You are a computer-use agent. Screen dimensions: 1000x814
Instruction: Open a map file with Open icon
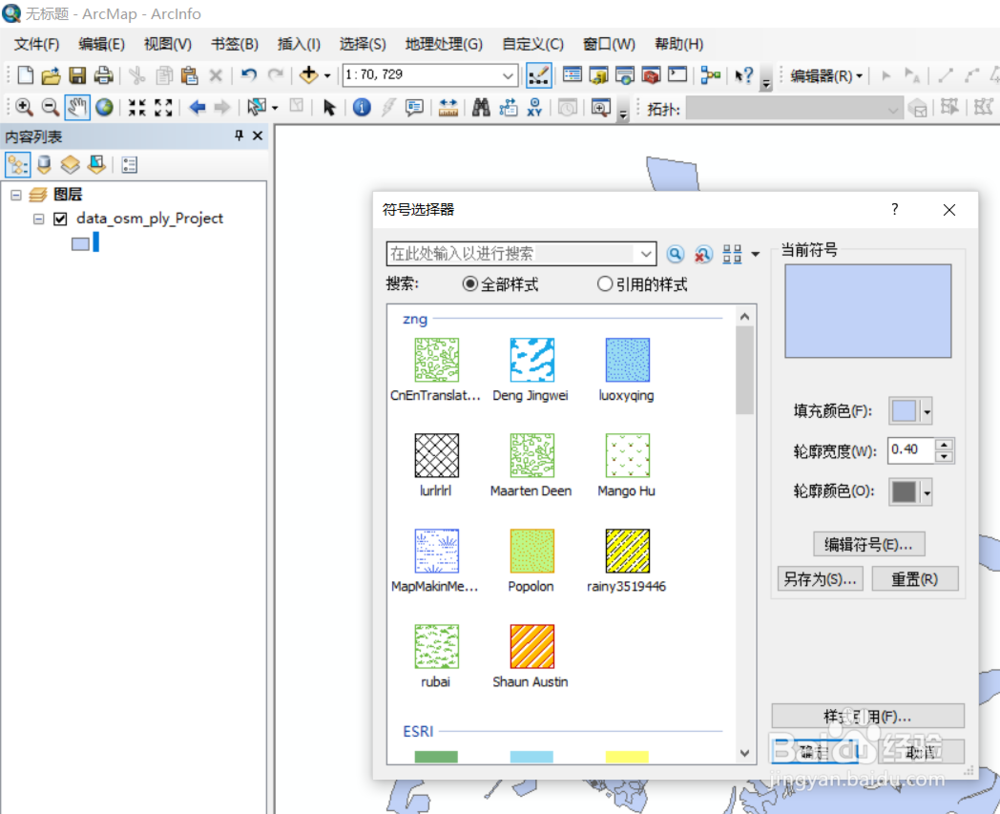(51, 76)
